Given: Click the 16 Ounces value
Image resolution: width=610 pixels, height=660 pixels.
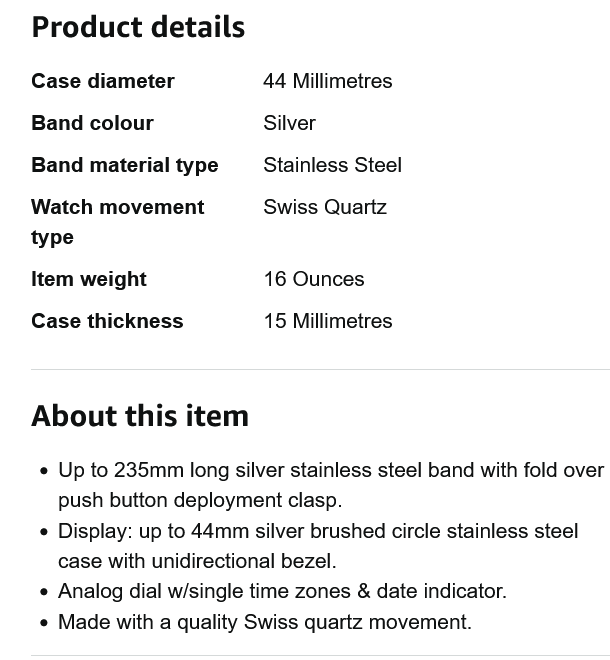Looking at the screenshot, I should 313,279.
